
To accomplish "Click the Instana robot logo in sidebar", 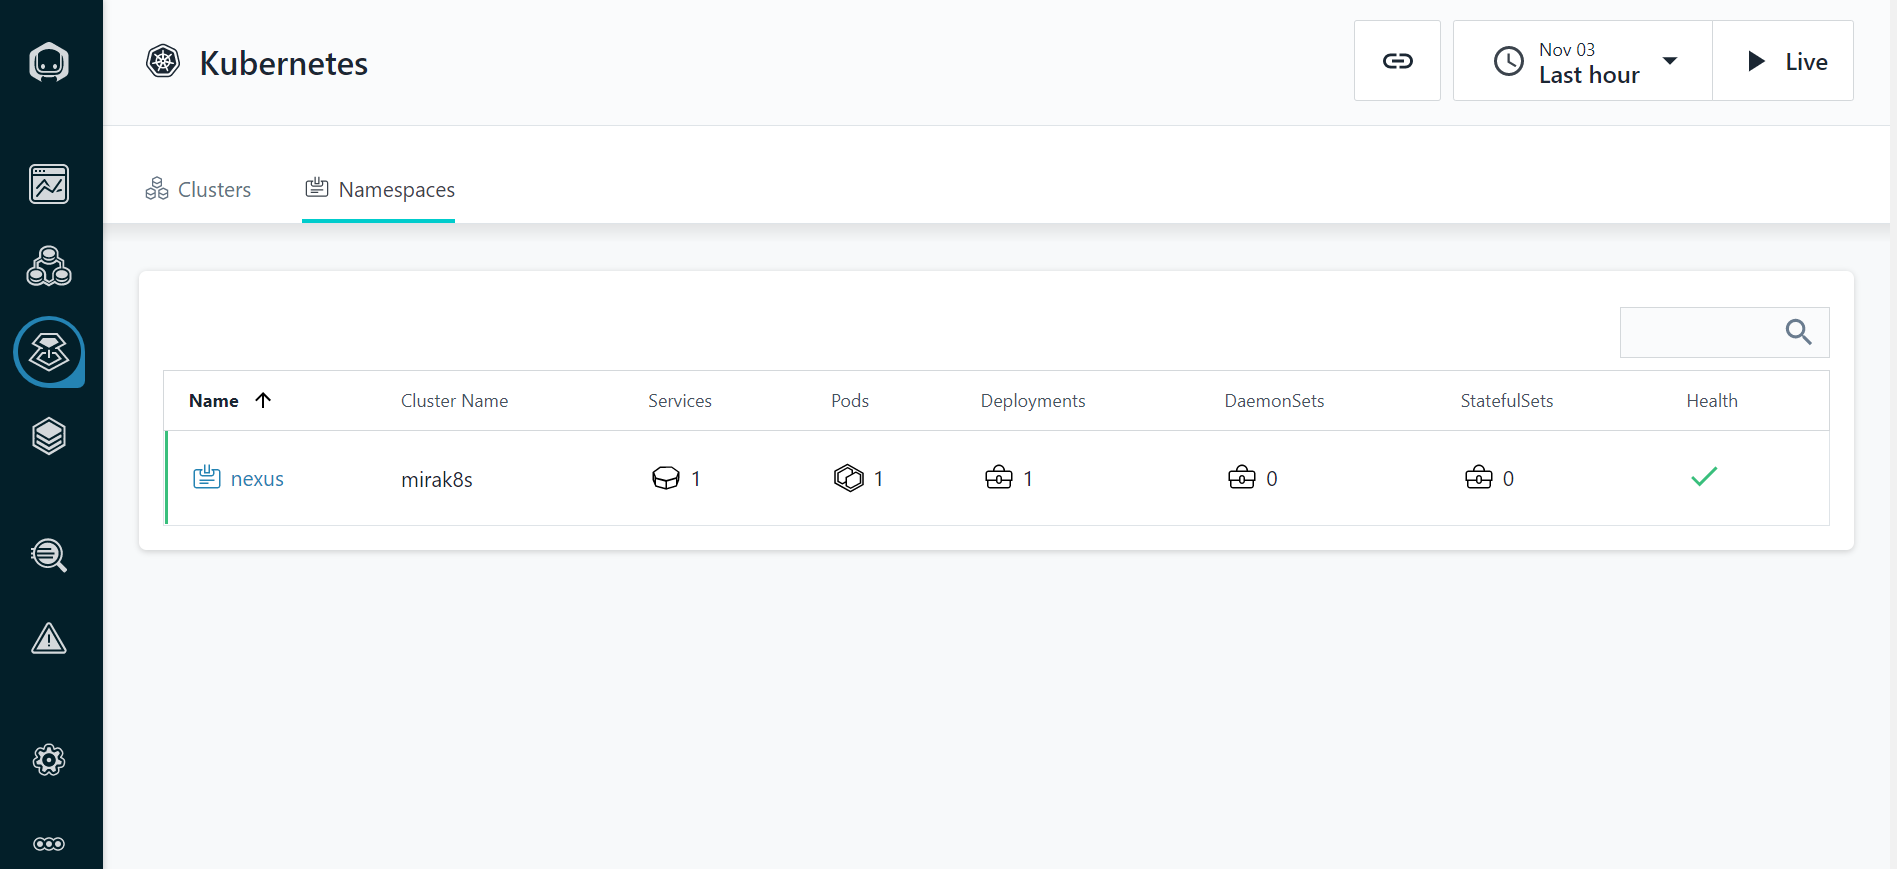I will 49,62.
